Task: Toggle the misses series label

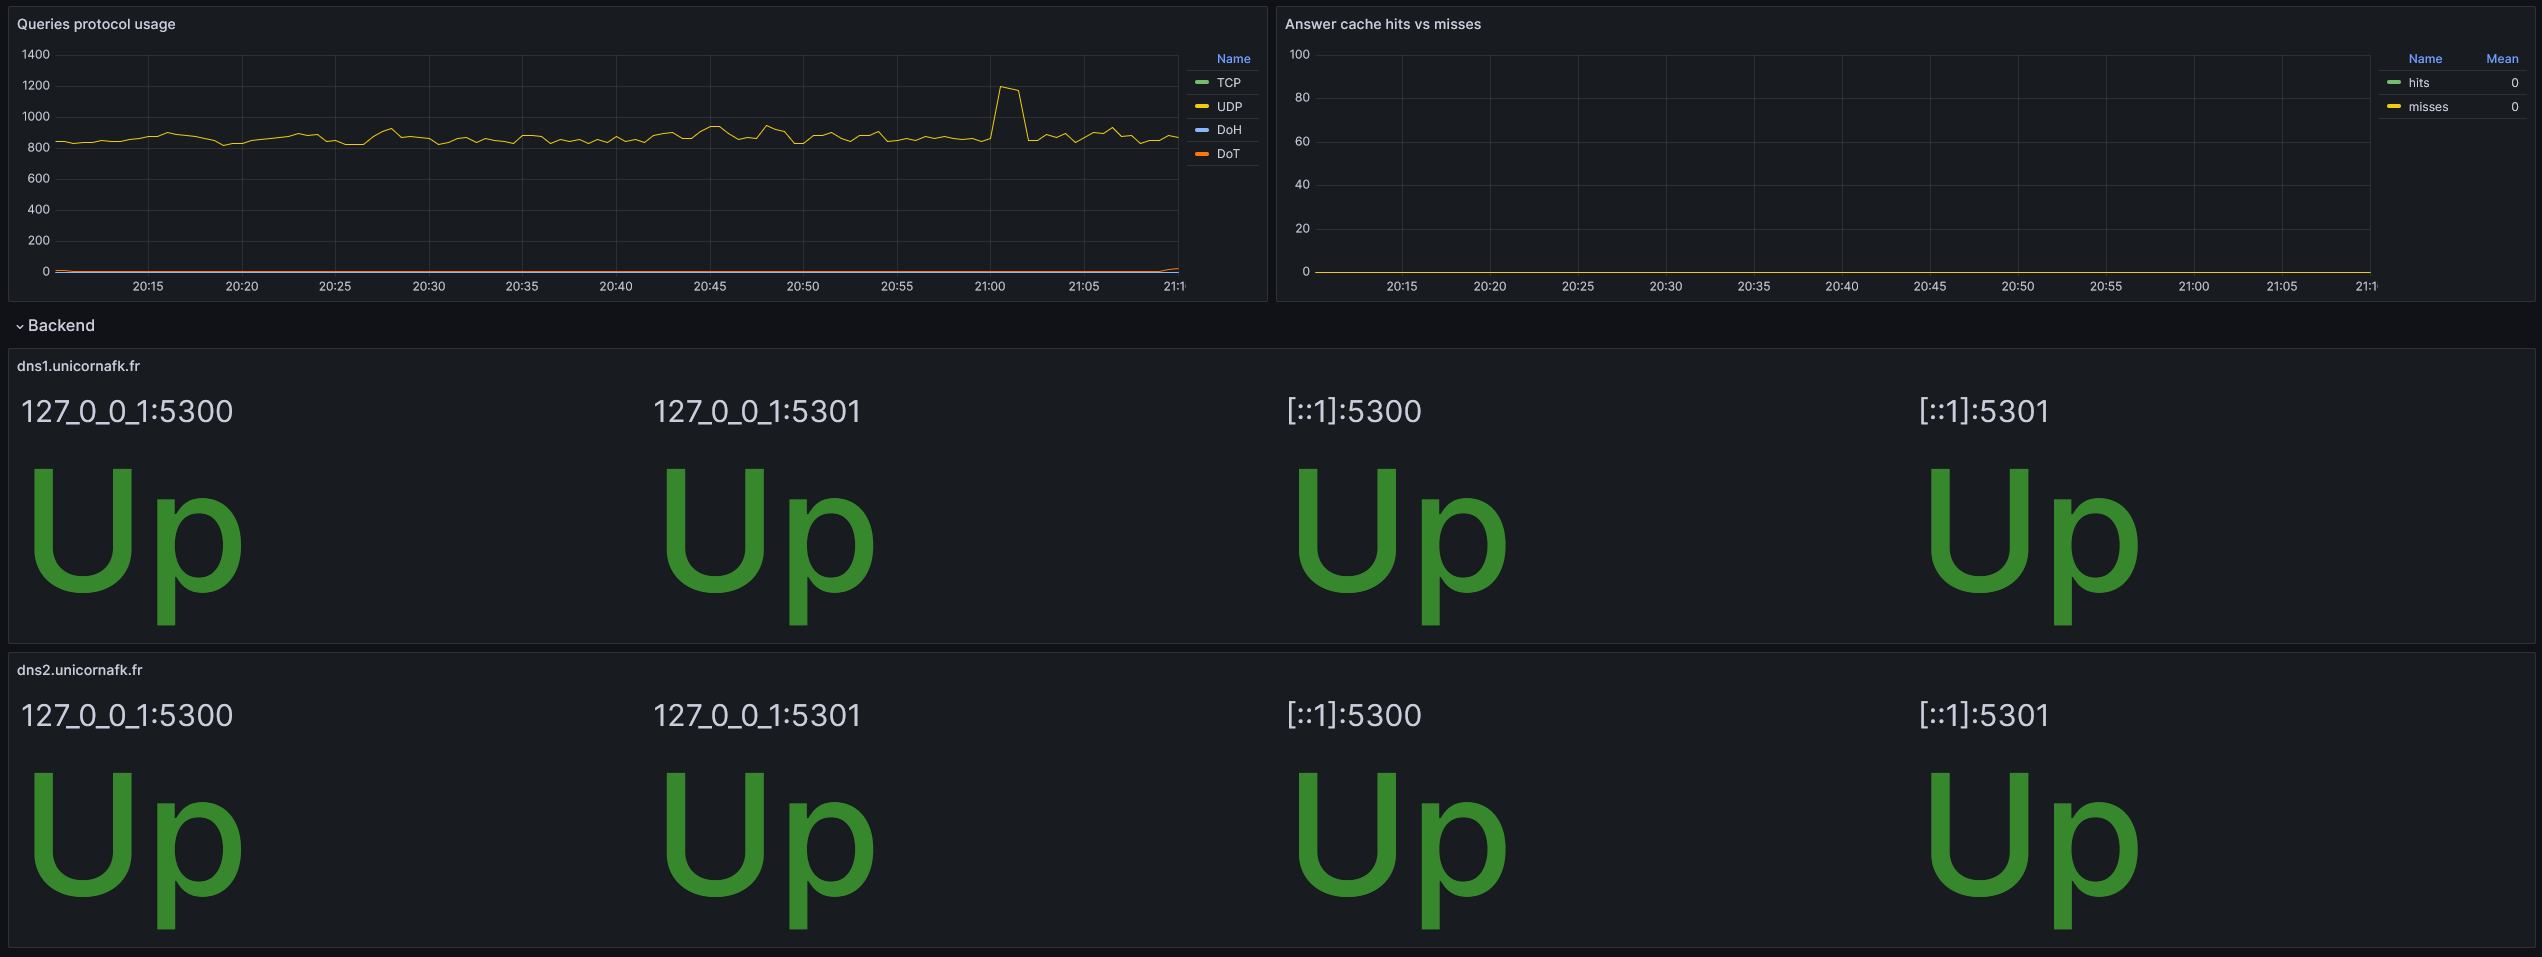Action: pyautogui.click(x=2427, y=107)
